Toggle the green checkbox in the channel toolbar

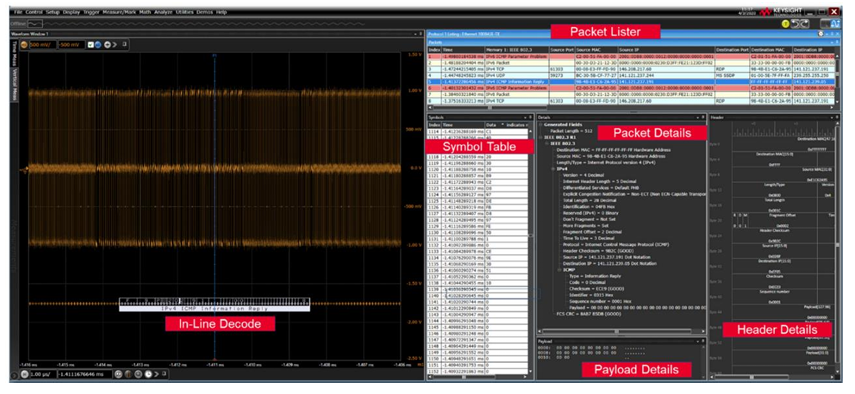click(91, 44)
